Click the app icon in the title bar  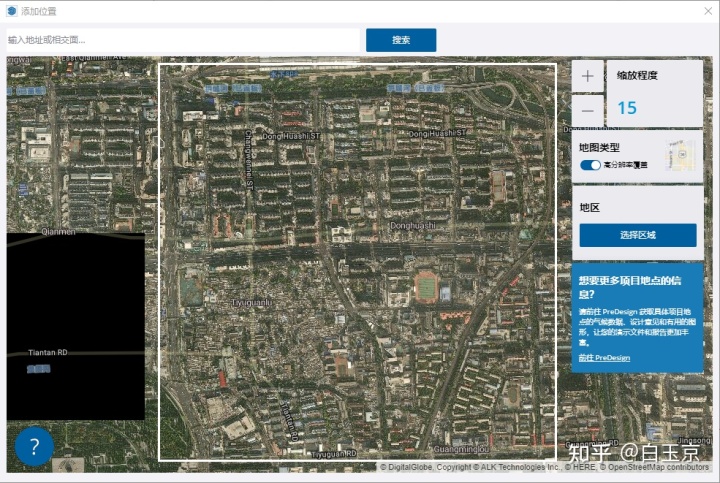[x=11, y=11]
